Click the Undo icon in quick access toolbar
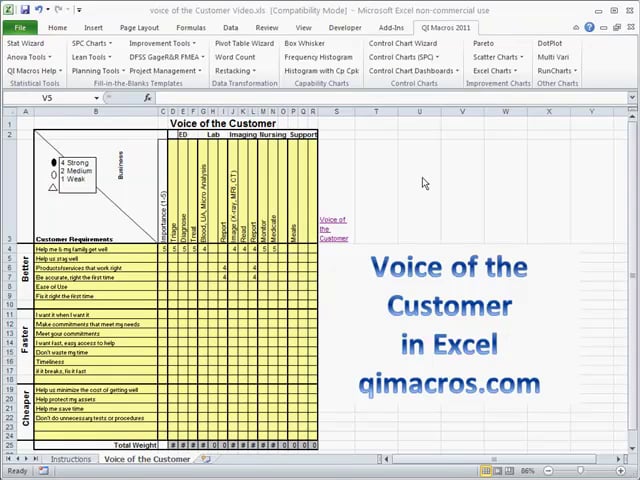 click(39, 9)
